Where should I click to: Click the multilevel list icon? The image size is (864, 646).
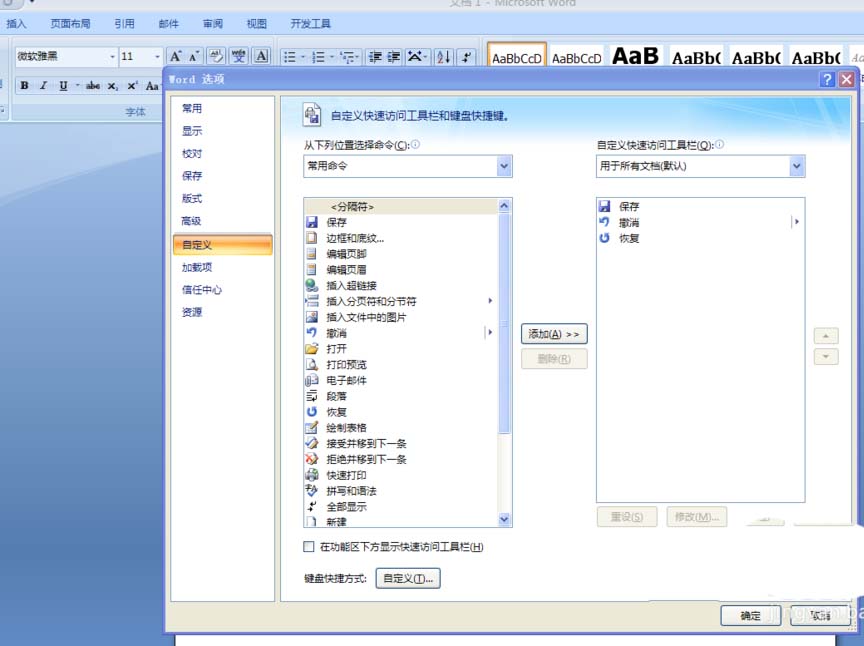347,57
